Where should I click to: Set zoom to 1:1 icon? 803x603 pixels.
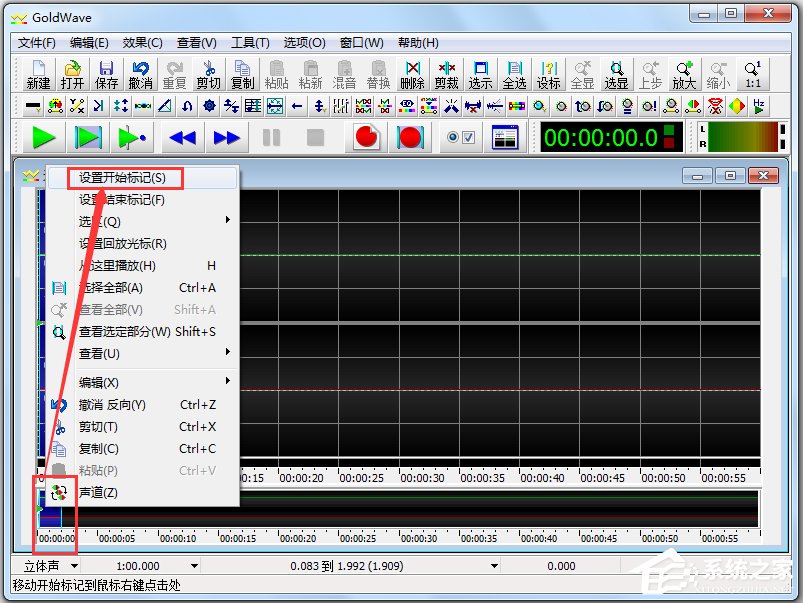coord(752,75)
